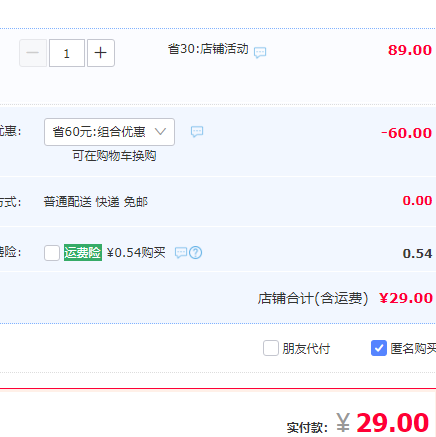
Task: Click the minus button to decrease quantity
Action: pos(33,53)
